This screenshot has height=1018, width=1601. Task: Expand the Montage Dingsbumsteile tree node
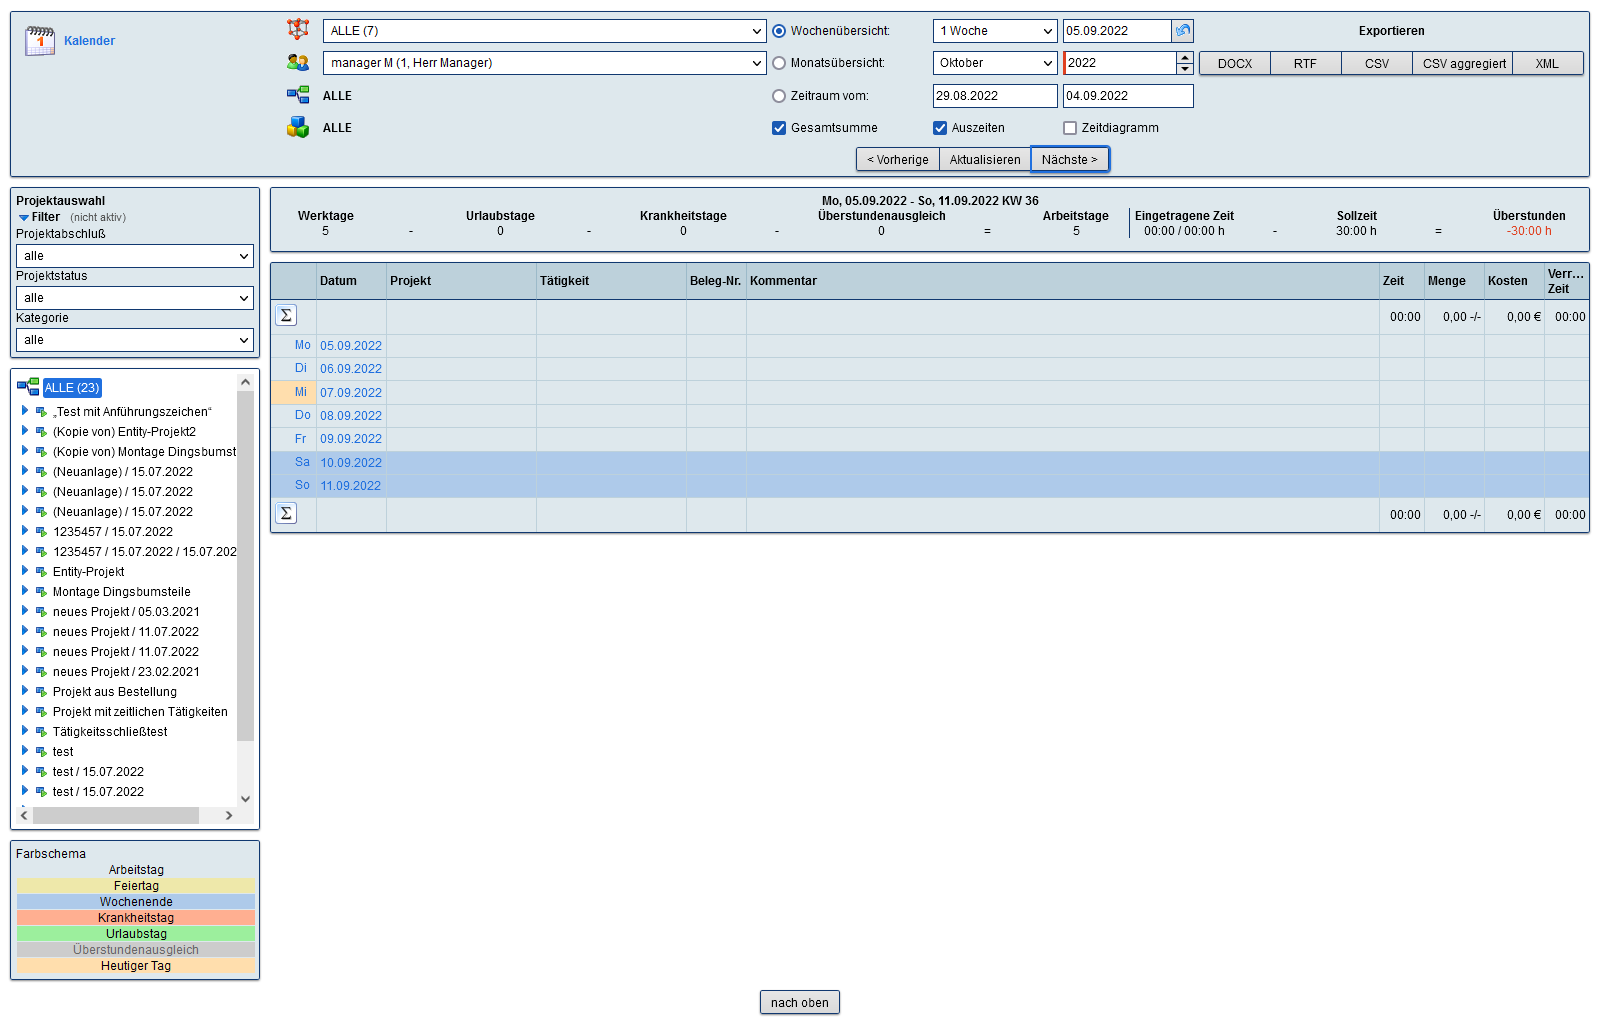click(x=25, y=591)
